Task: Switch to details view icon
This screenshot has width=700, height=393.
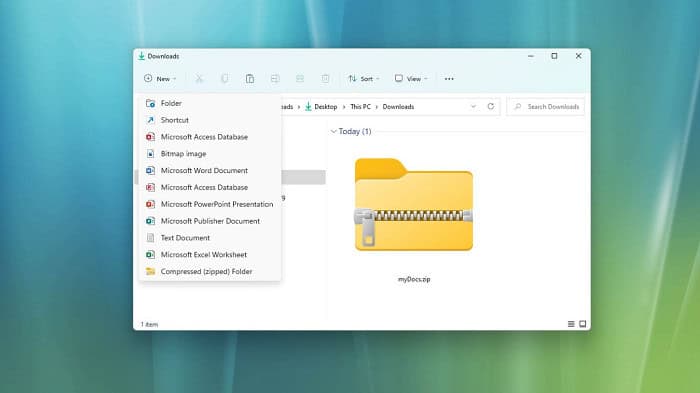Action: 571,324
